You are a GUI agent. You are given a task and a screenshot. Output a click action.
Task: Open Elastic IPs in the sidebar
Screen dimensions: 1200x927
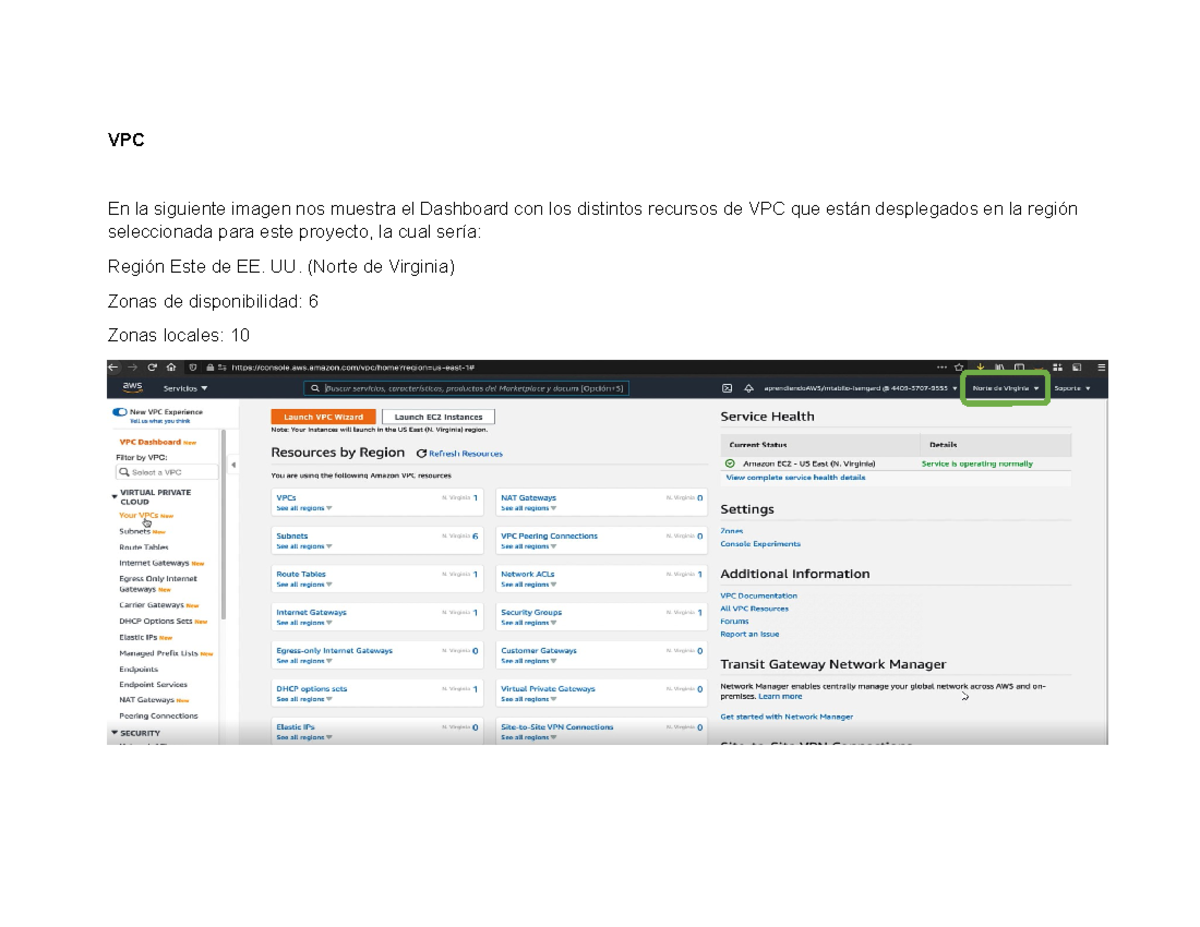[x=138, y=637]
